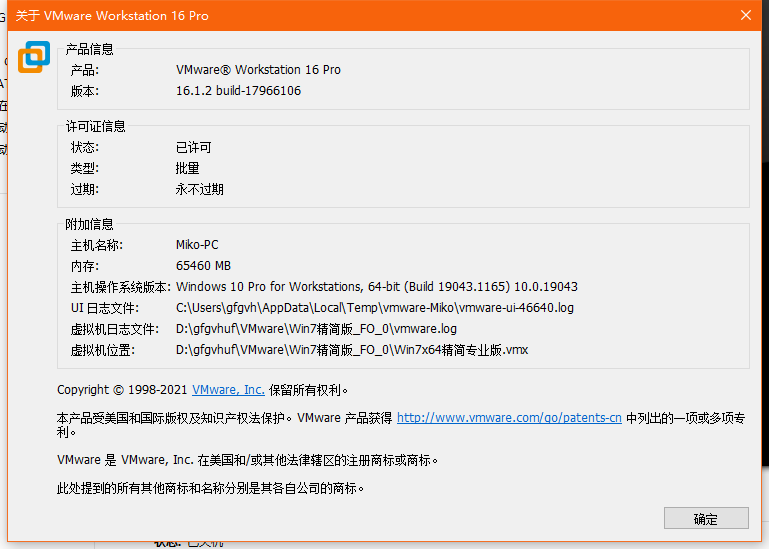Click the memory value 65460 MB
This screenshot has width=769, height=549.
coord(203,266)
